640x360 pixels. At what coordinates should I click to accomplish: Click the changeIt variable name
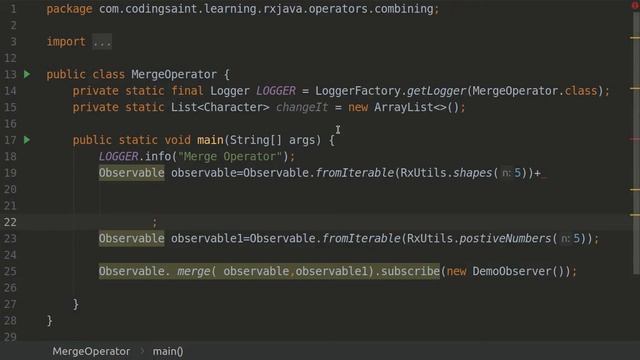click(302, 107)
